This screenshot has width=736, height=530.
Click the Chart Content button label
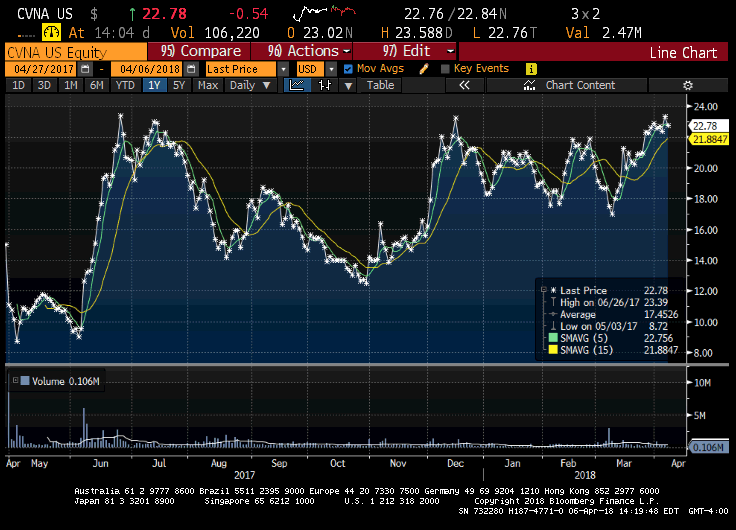[x=580, y=85]
